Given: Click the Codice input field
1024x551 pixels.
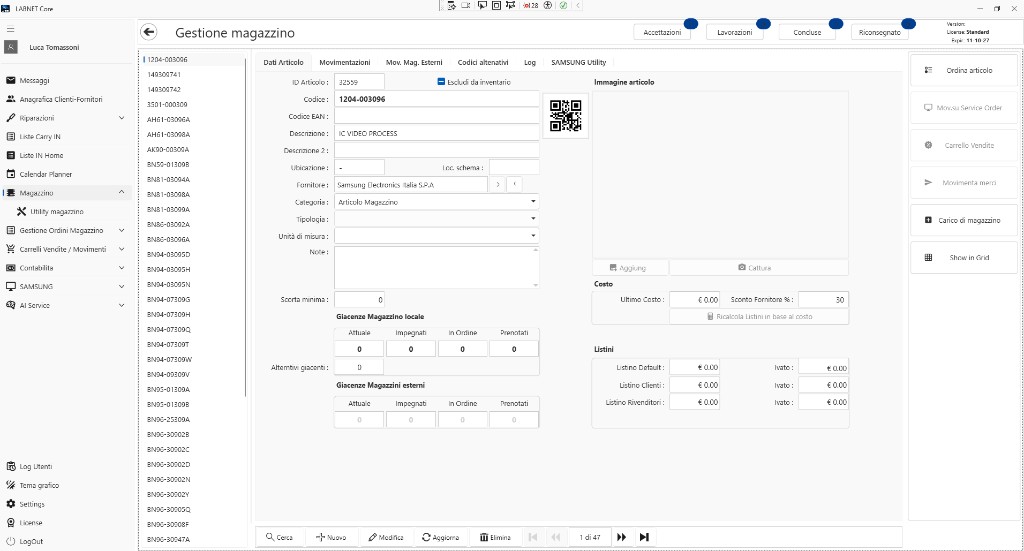Looking at the screenshot, I should tap(437, 99).
